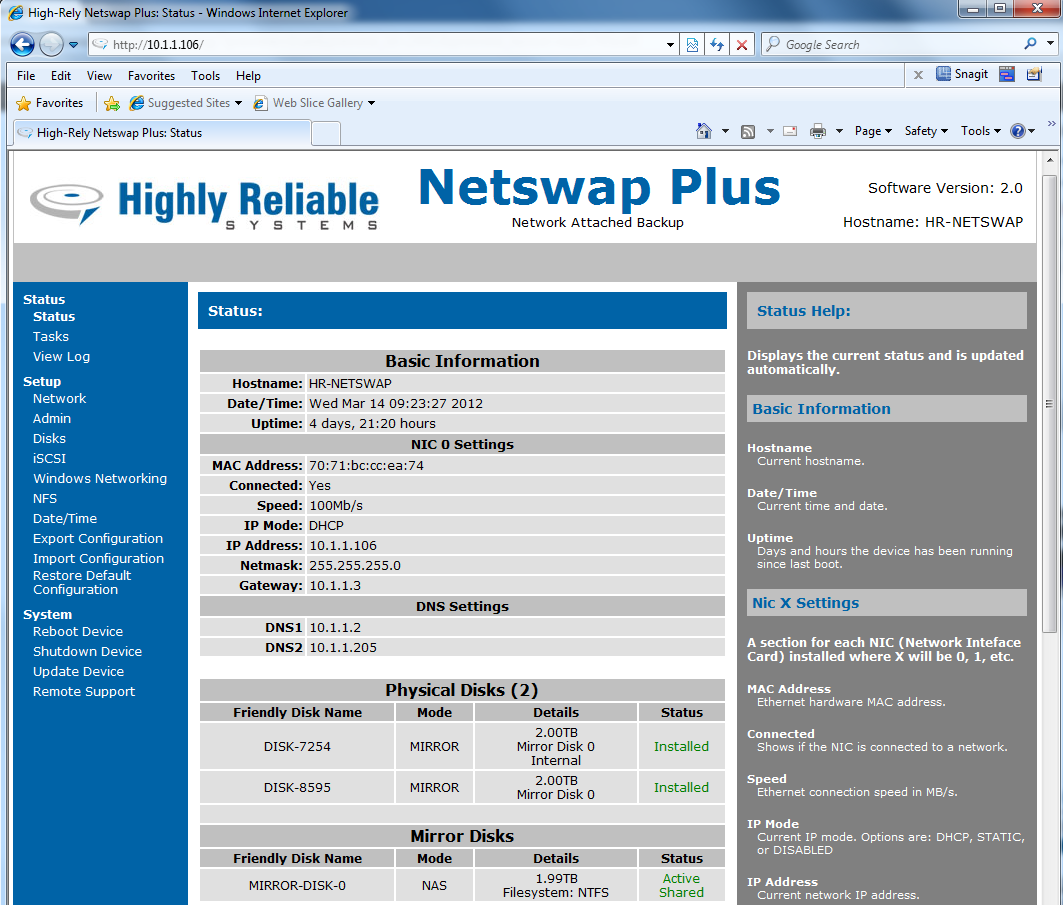The width and height of the screenshot is (1063, 905).
Task: Expand the Home button dropdown arrow
Action: click(x=725, y=131)
